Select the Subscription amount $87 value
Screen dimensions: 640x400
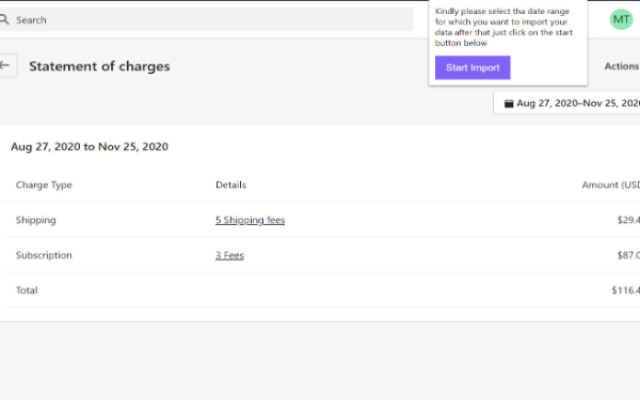(x=629, y=255)
